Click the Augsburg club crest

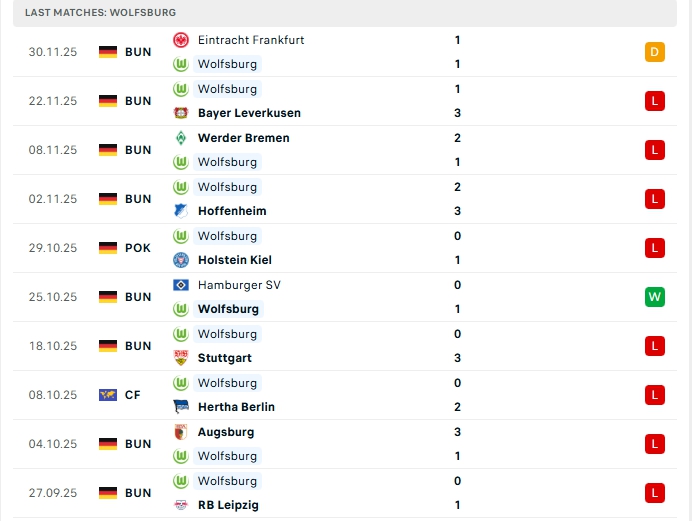[x=181, y=432]
